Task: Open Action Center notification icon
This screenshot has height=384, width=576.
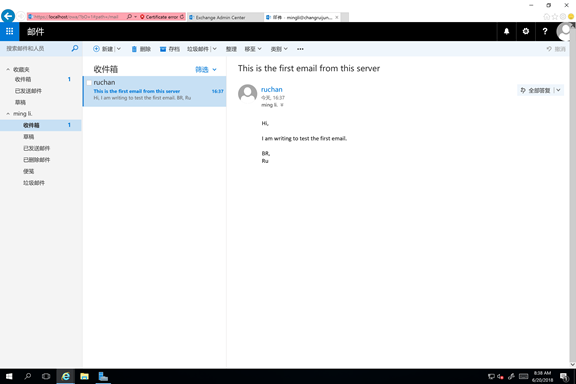Action: 564,376
